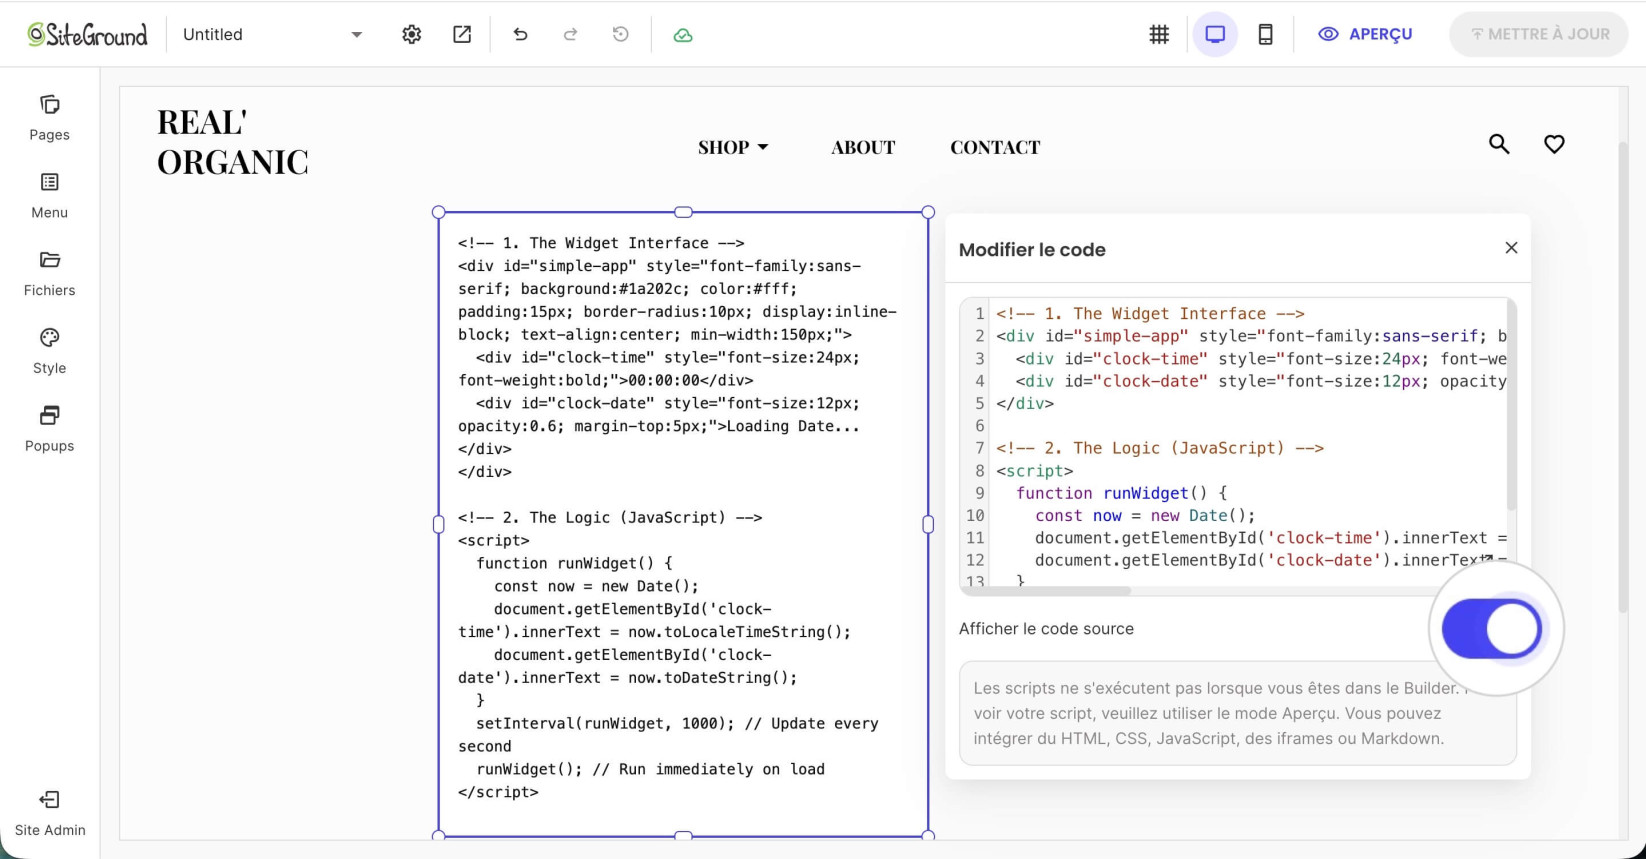Screen dimensions: 1646x859
Task: Open the site settings gear
Action: [x=411, y=34]
